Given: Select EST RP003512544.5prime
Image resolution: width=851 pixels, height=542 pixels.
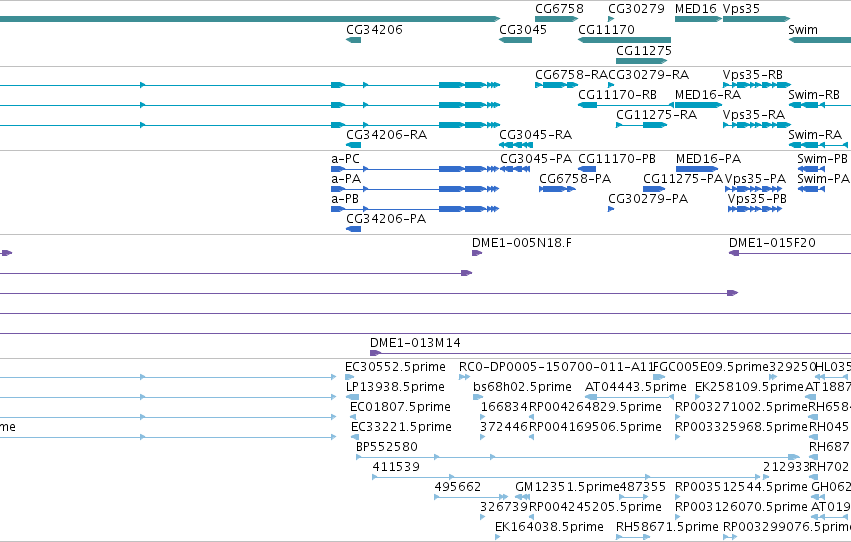Looking at the screenshot, I should click(x=678, y=497).
